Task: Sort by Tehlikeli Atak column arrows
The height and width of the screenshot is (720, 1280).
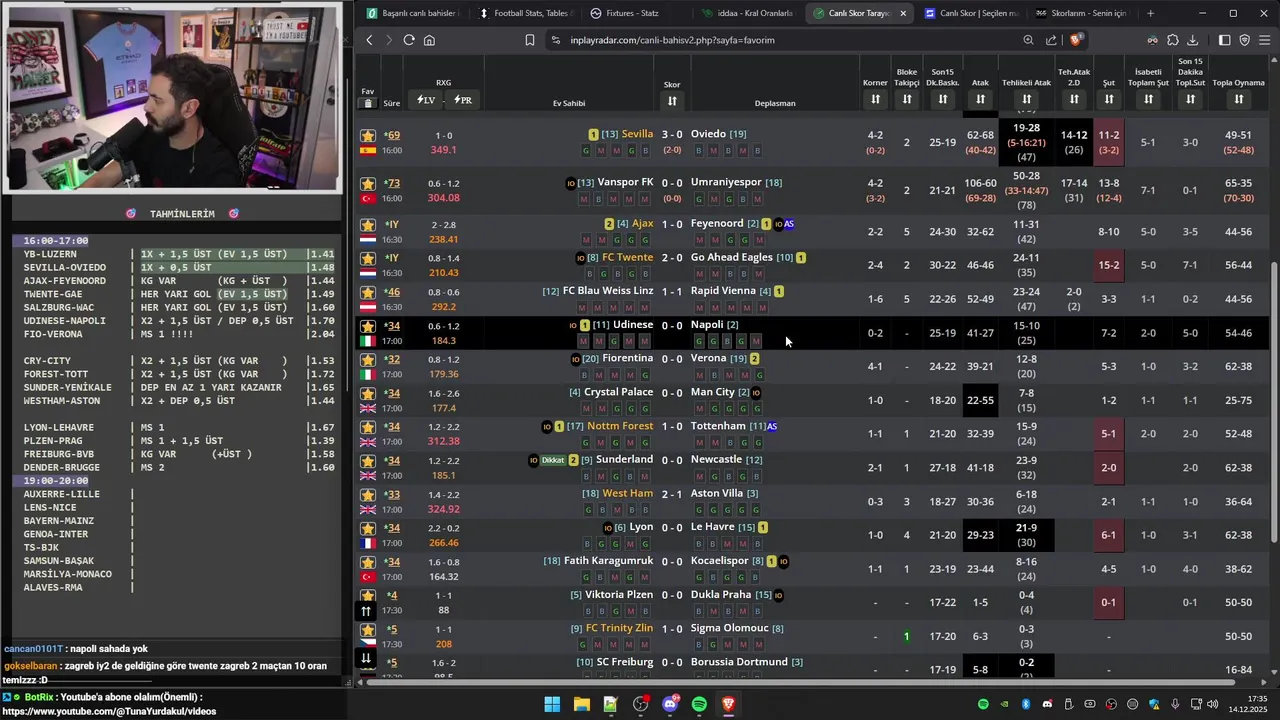Action: 1026,99
